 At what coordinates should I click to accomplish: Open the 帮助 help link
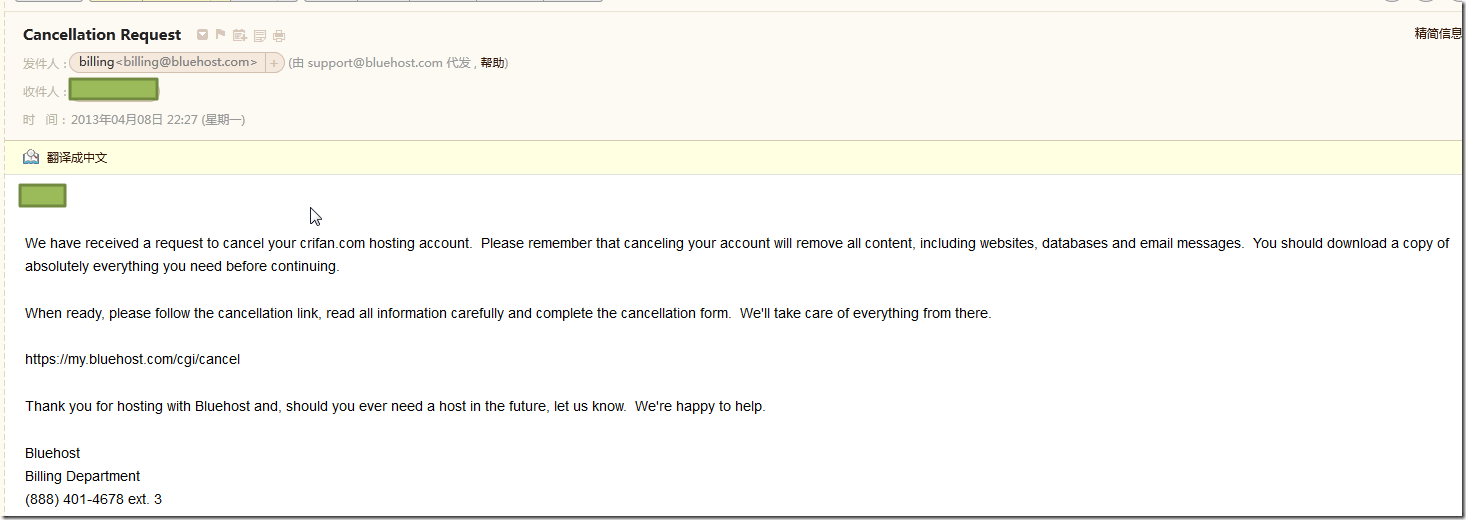pyautogui.click(x=492, y=63)
